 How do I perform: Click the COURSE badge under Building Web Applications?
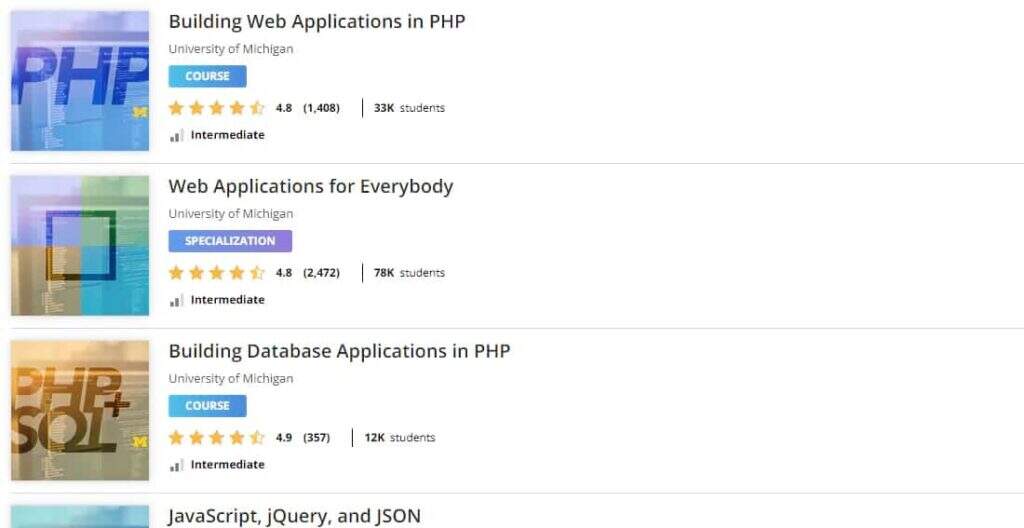[x=207, y=76]
